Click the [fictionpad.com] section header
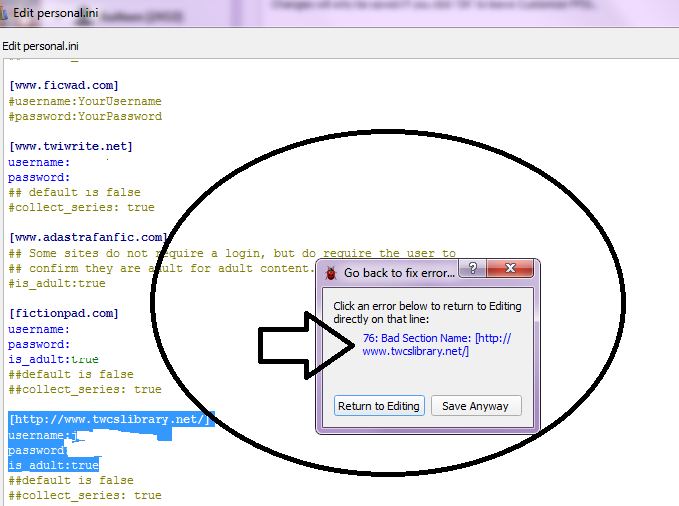Viewport: 679px width, 506px height. tap(64, 313)
